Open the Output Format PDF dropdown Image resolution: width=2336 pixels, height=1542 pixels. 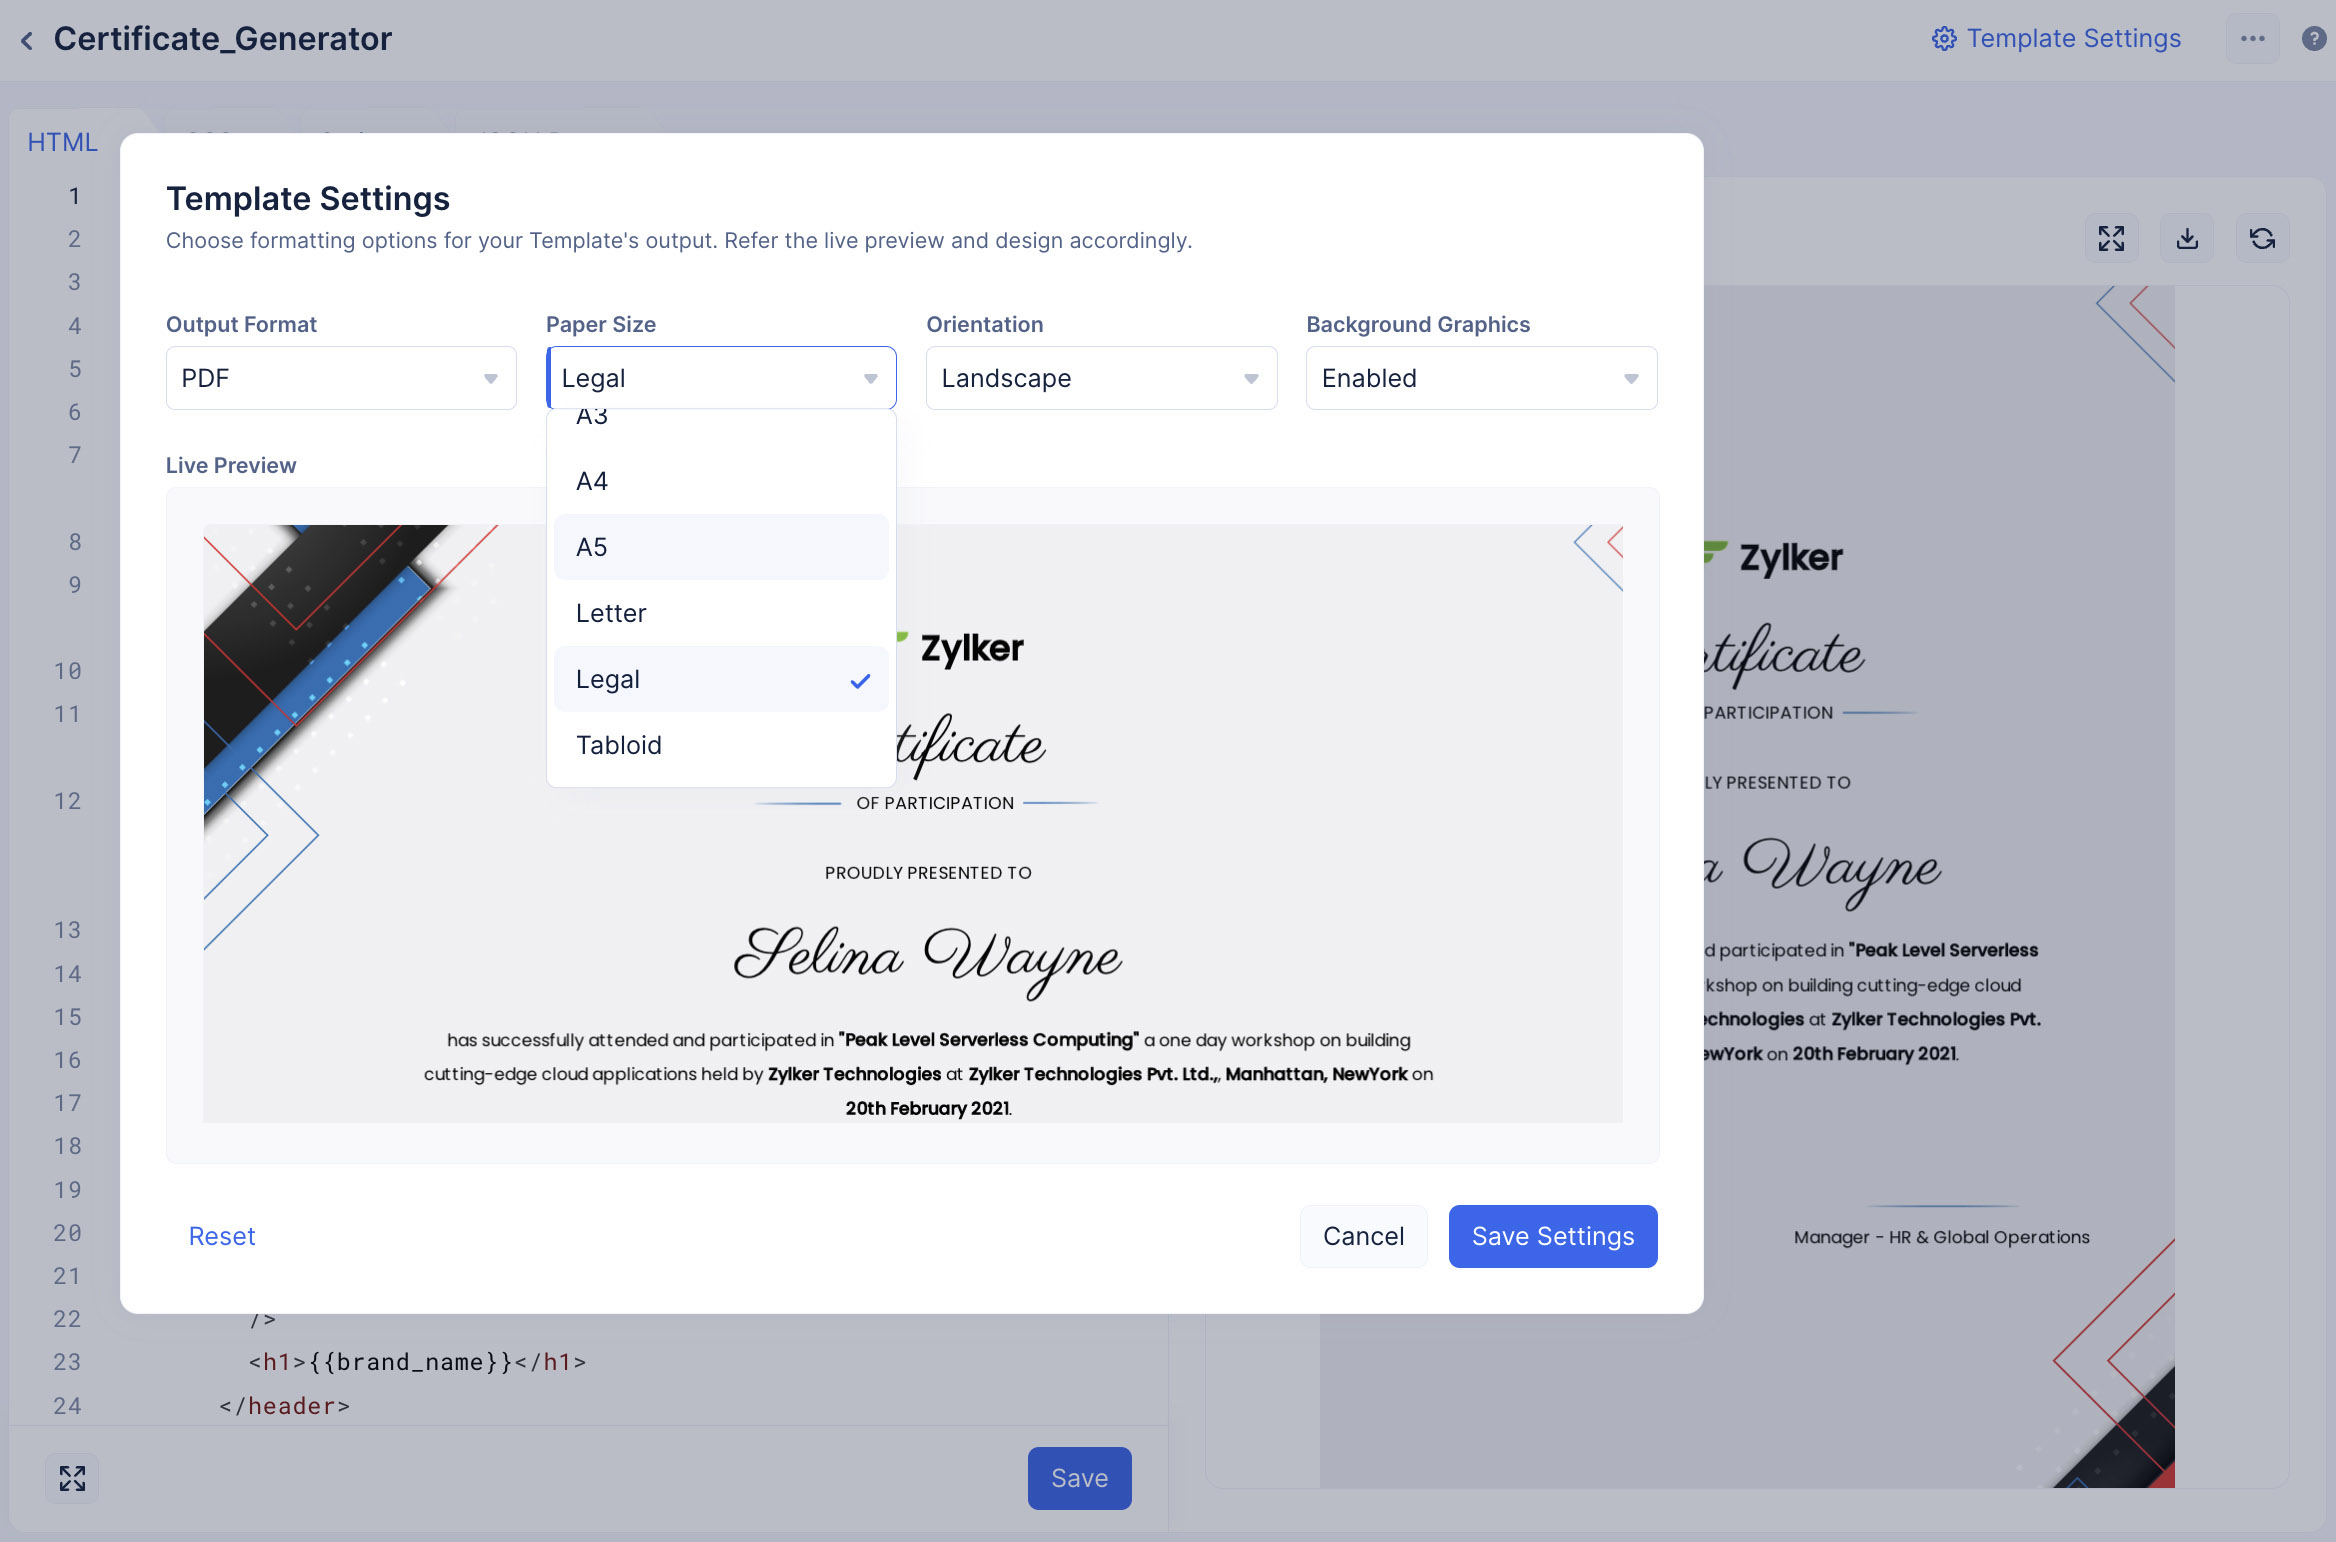(x=341, y=378)
